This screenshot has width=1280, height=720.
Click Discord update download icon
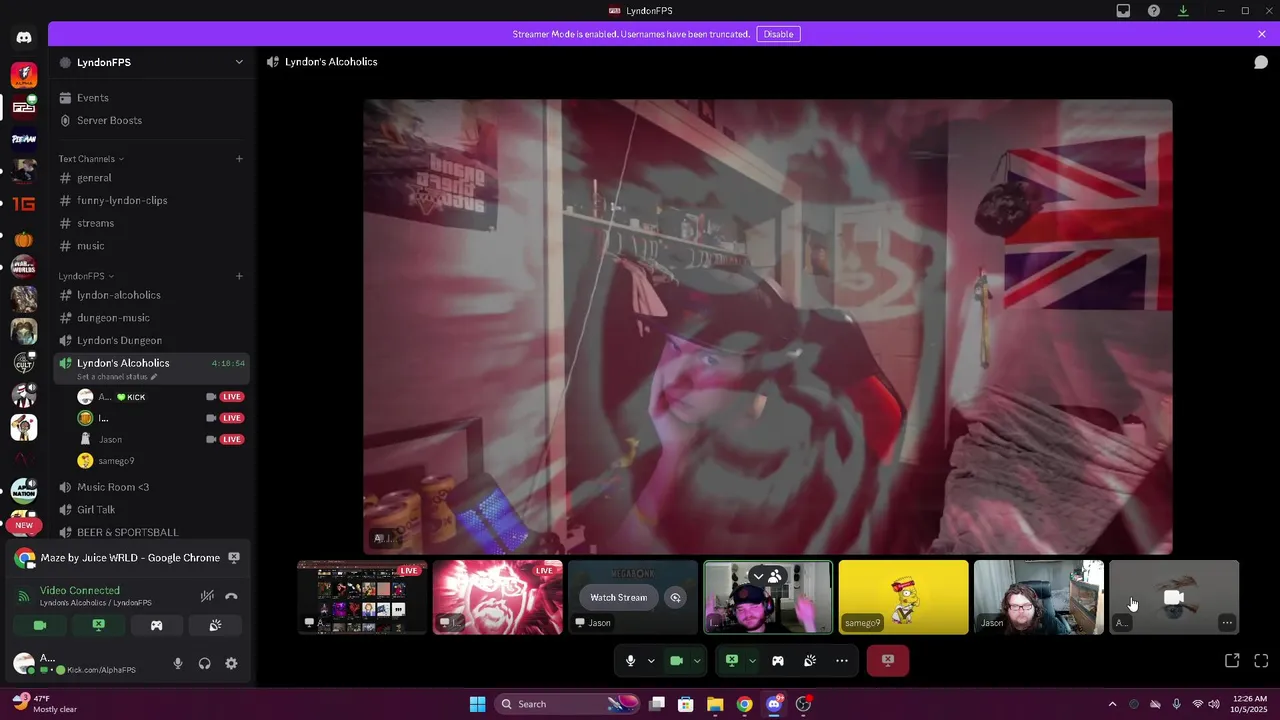click(x=1183, y=11)
